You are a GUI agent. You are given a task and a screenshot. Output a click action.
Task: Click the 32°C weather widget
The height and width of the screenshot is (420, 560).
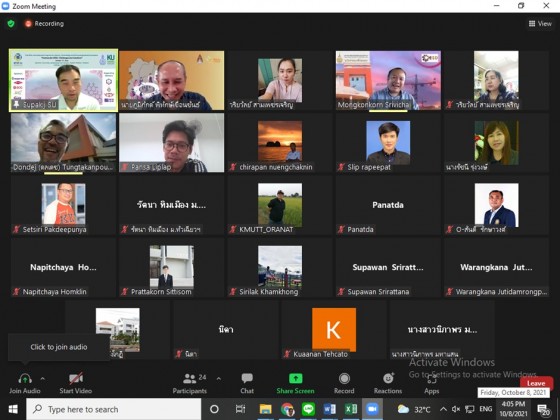coord(414,409)
